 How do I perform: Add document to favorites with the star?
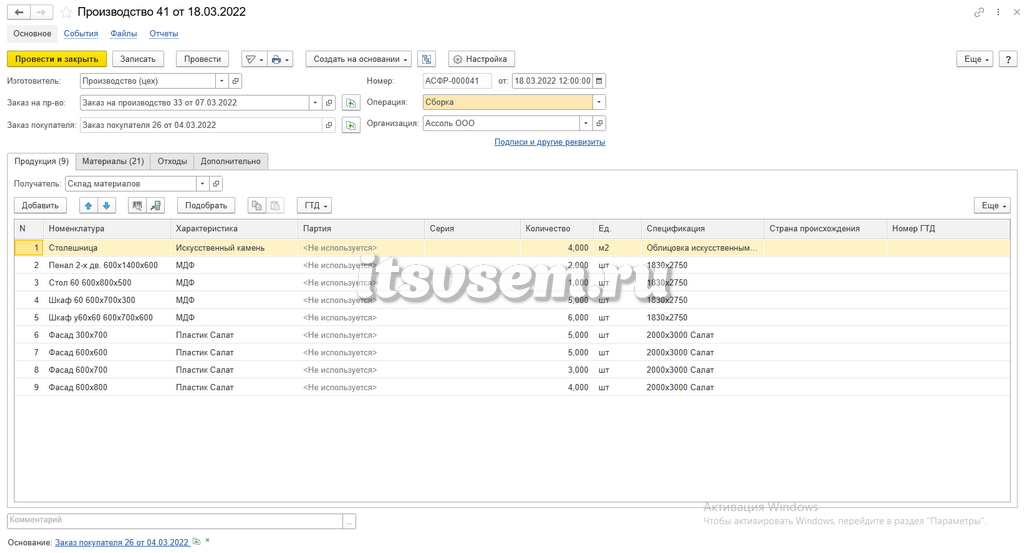coord(66,12)
